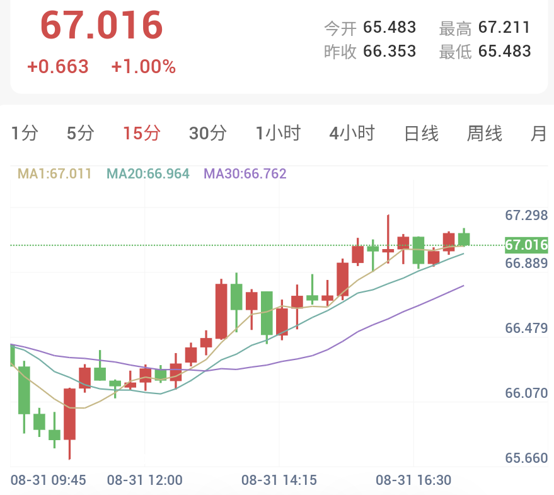Switch to 周线 weekly chart
The width and height of the screenshot is (554, 495).
pyautogui.click(x=484, y=134)
